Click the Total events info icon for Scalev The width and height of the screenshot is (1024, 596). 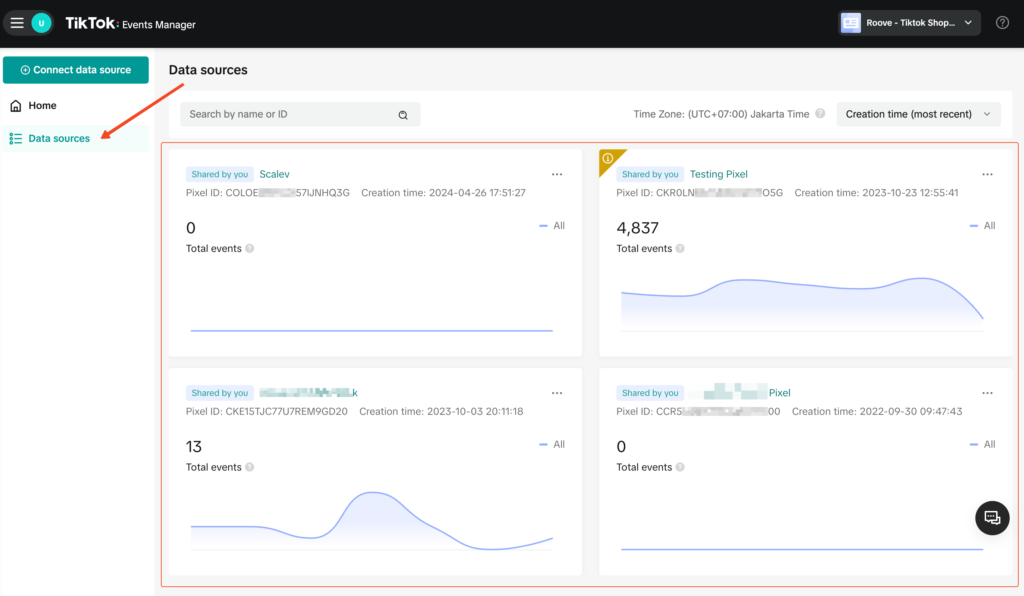coord(249,249)
